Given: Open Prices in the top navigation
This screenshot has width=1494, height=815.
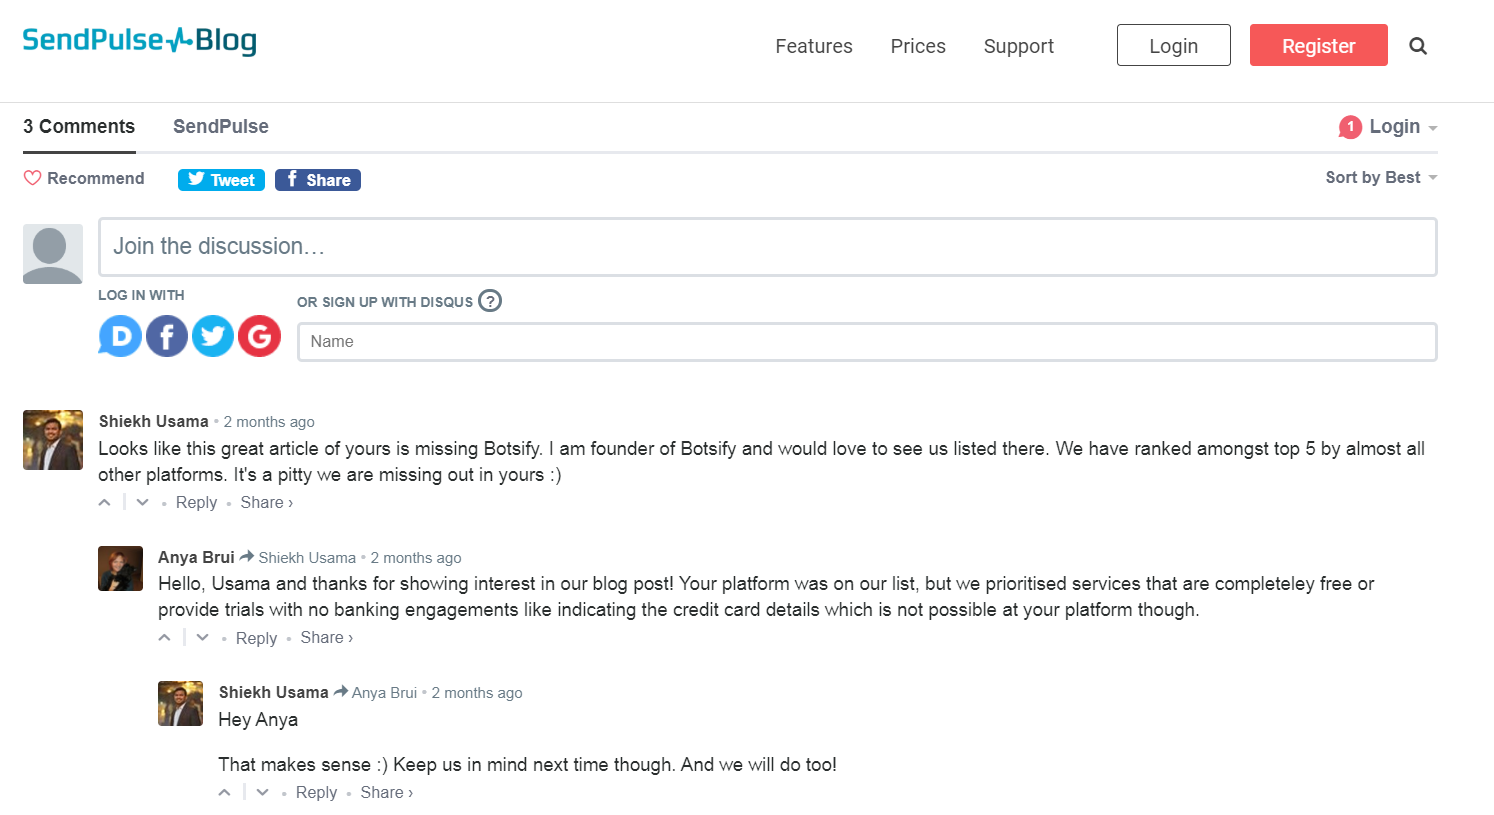Looking at the screenshot, I should (918, 46).
